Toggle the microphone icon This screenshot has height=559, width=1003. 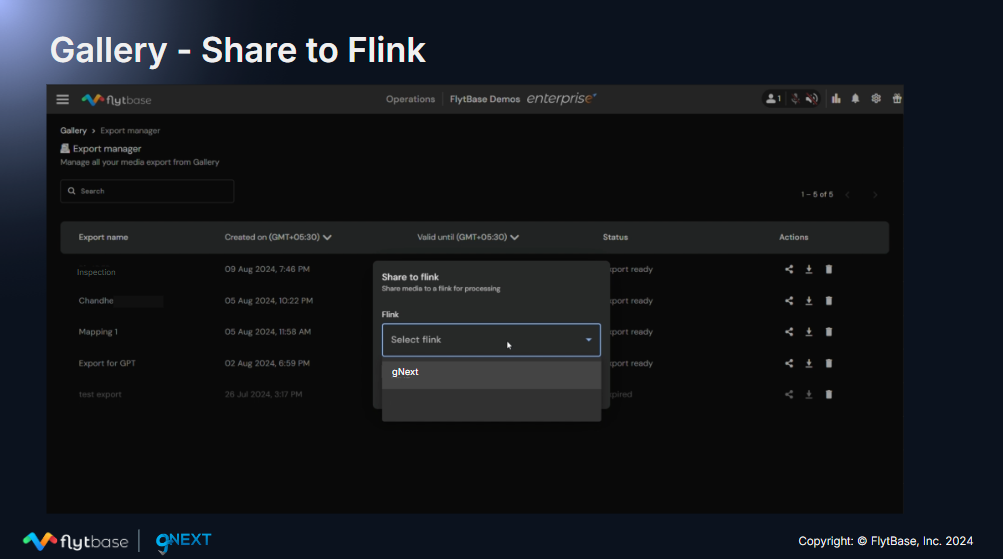click(x=794, y=98)
